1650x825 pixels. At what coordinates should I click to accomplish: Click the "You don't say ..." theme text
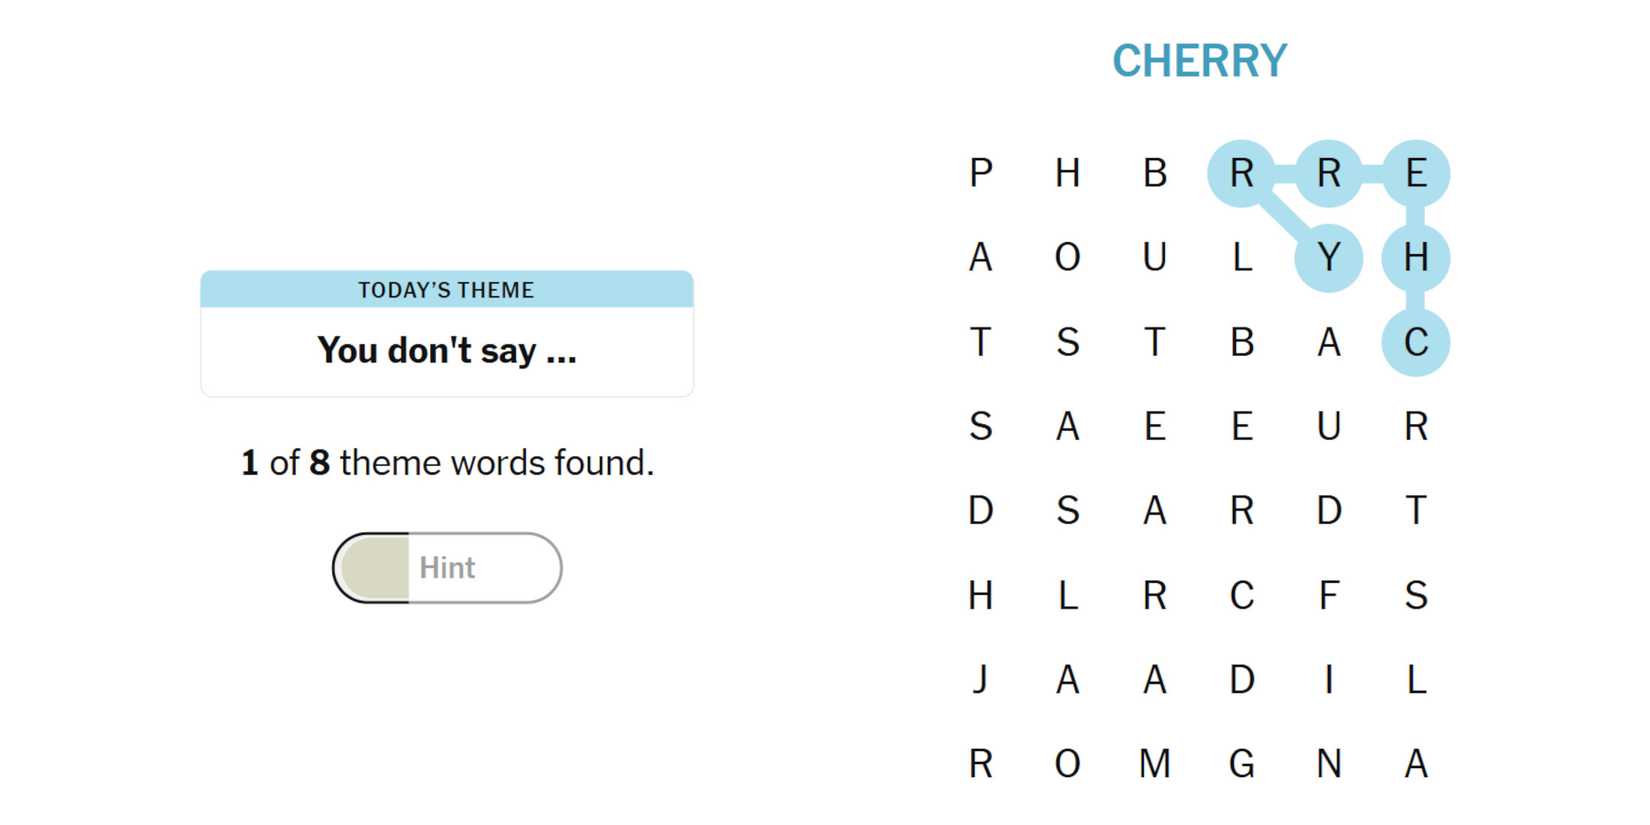tap(447, 351)
